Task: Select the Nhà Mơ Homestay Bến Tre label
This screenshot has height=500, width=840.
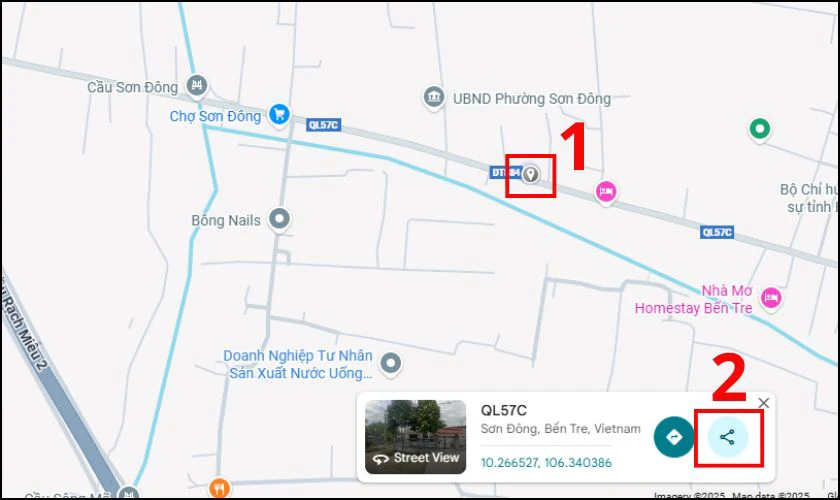Action: point(694,299)
